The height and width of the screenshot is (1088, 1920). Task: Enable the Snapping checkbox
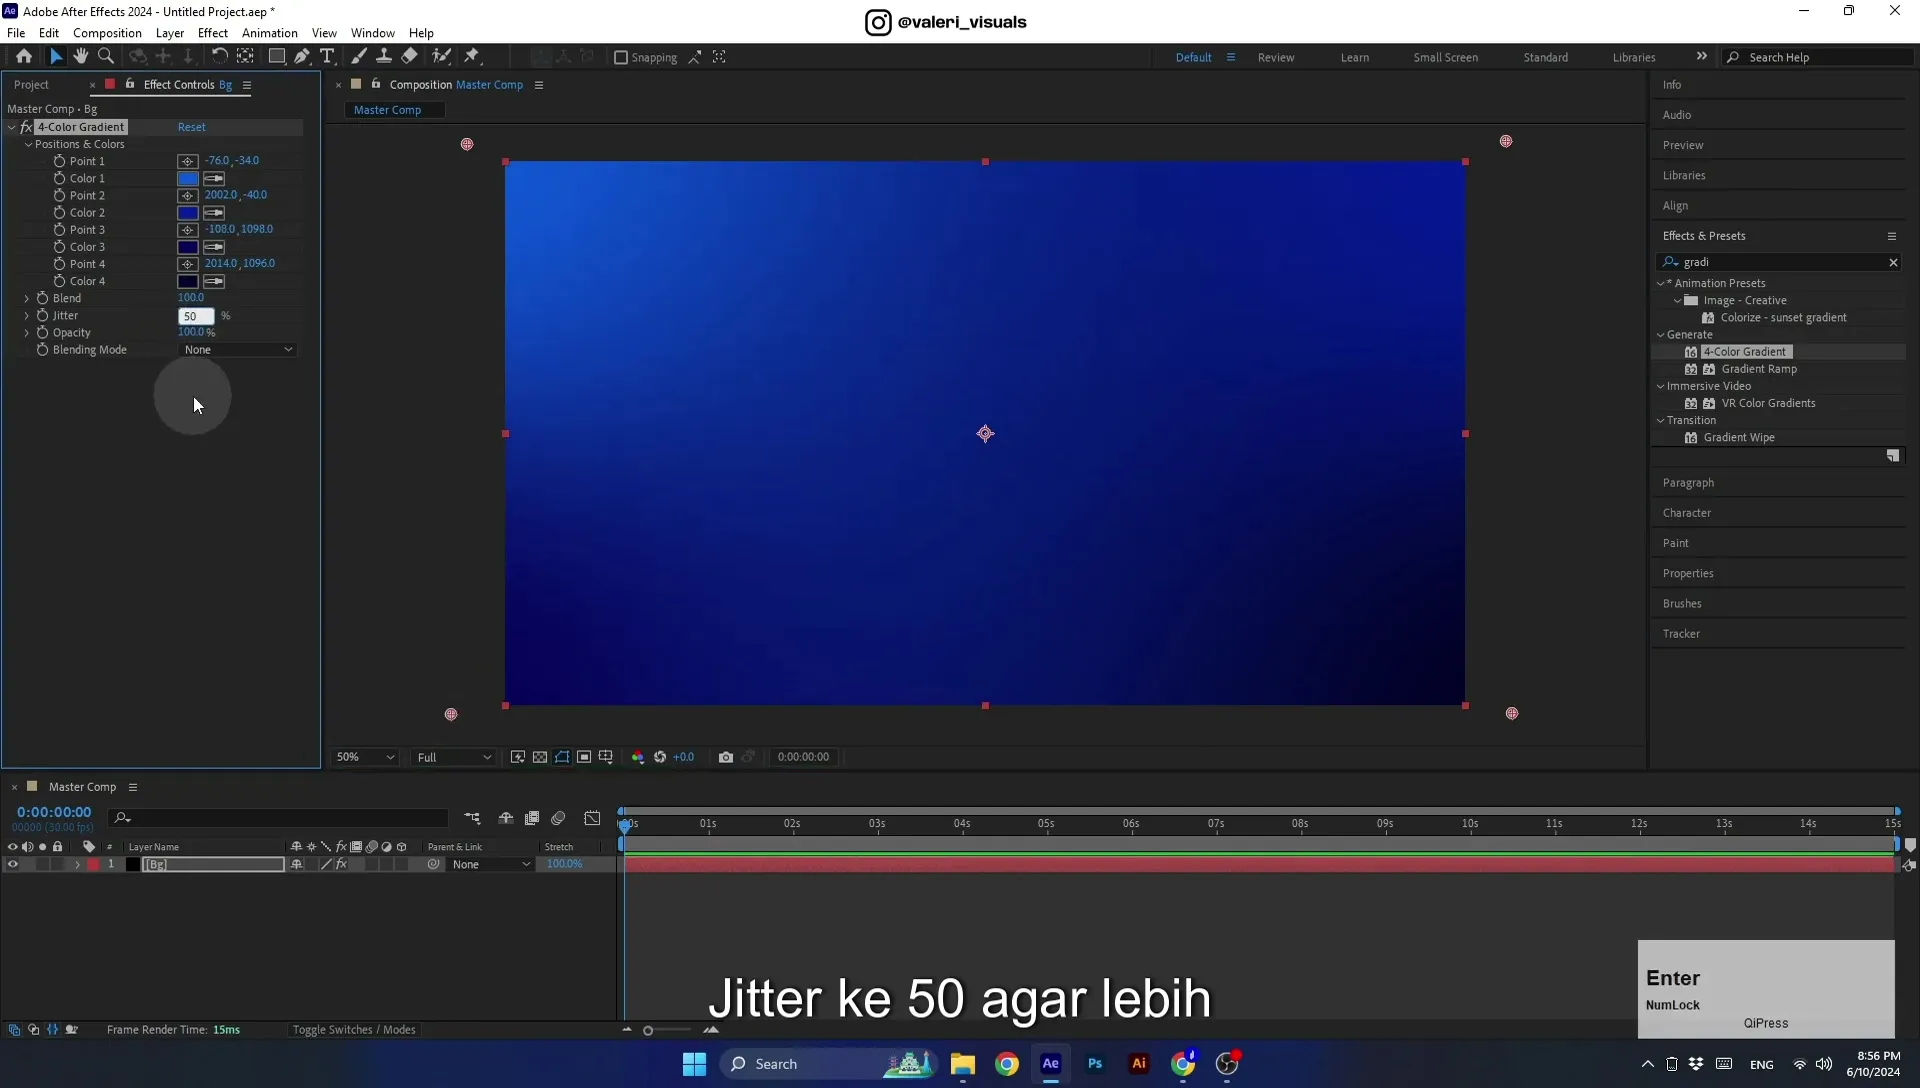620,58
